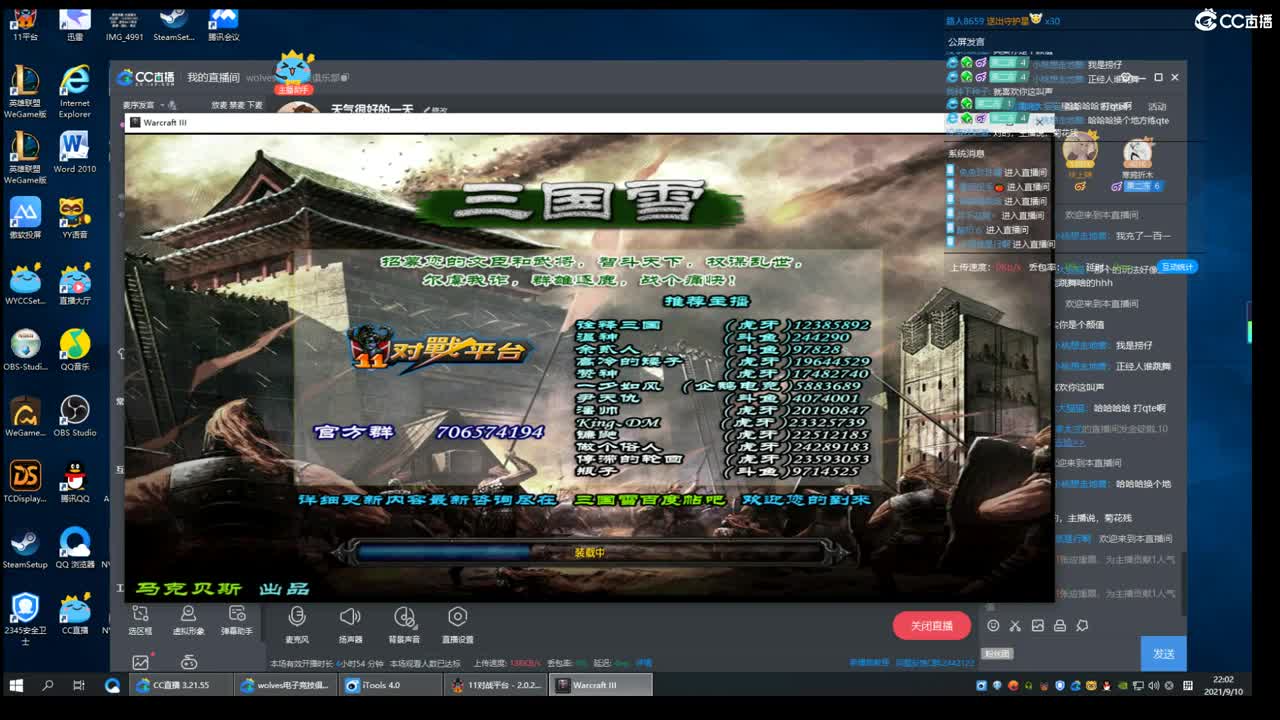Click the 系统消息 header in chat panel
The width and height of the screenshot is (1280, 720).
[x=966, y=154]
